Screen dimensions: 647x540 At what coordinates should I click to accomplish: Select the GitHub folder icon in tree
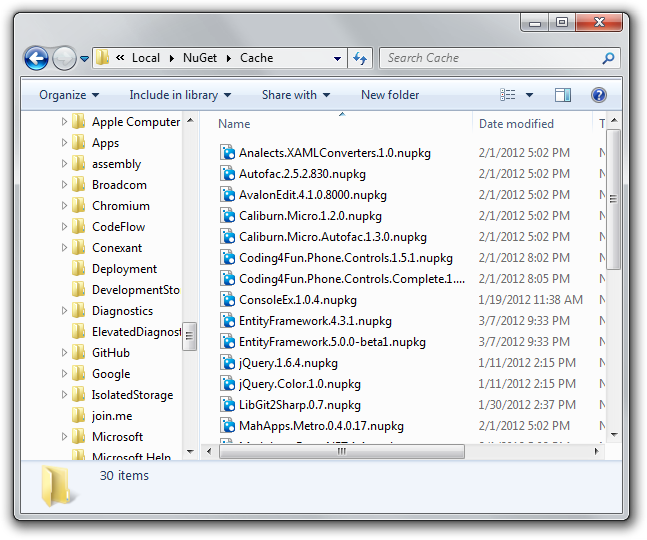(78, 353)
